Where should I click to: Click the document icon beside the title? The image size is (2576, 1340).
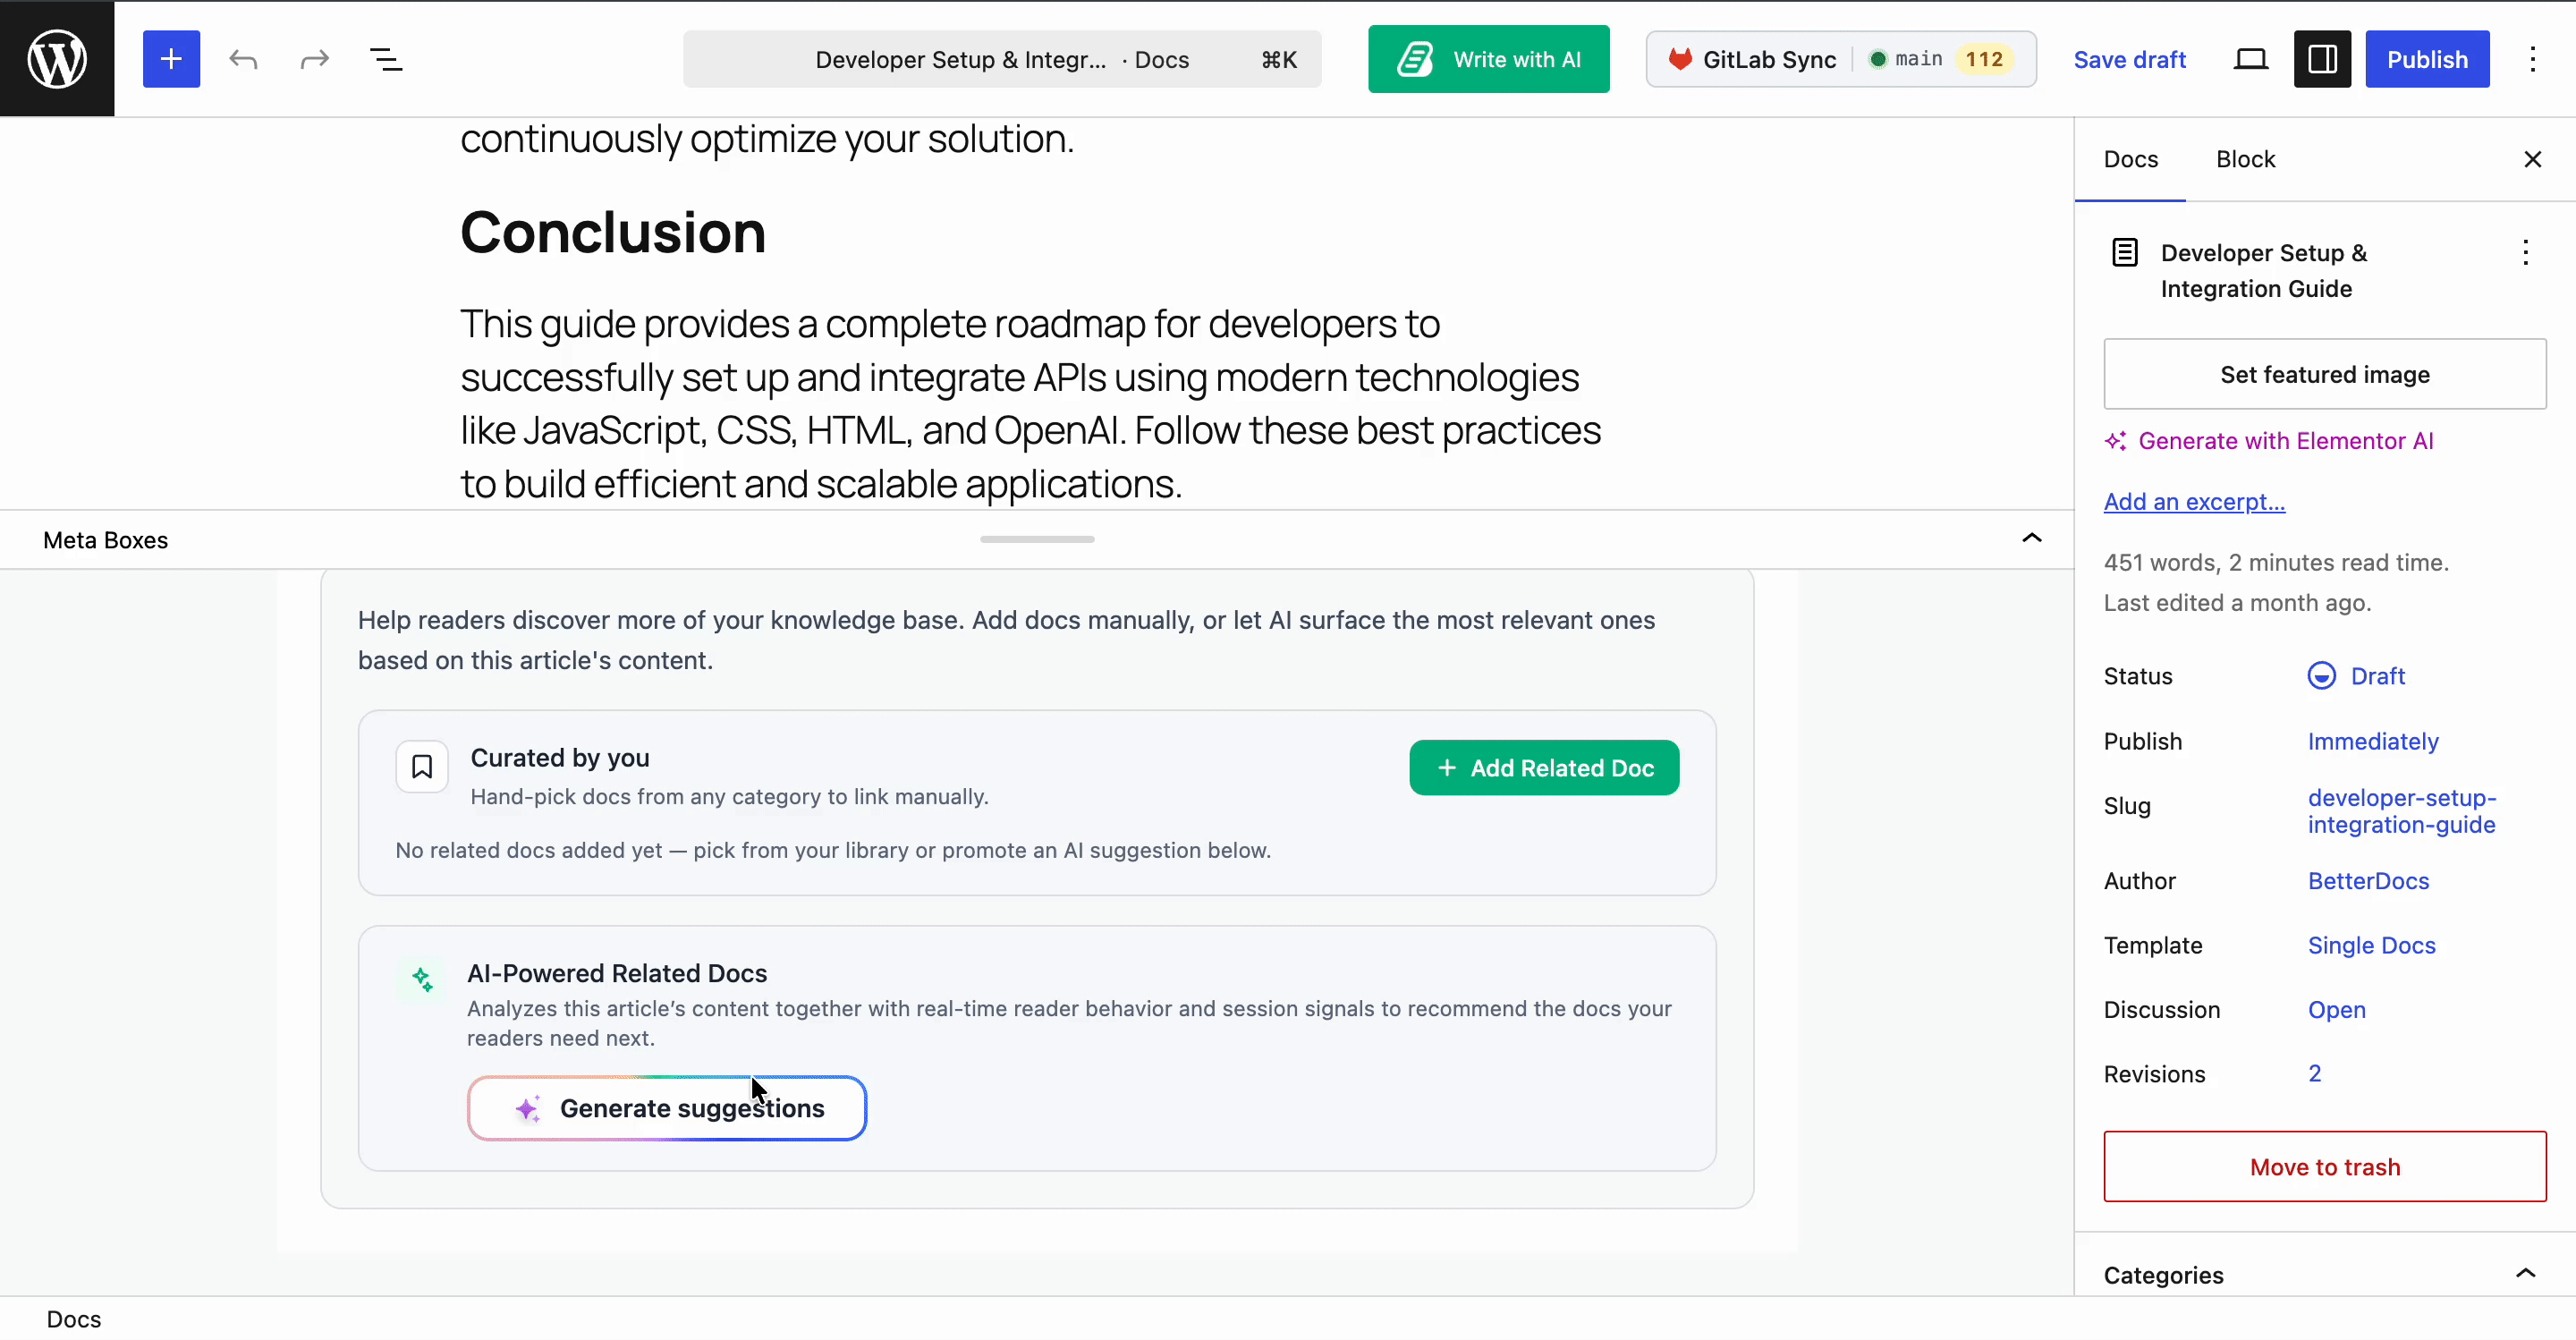(2124, 252)
